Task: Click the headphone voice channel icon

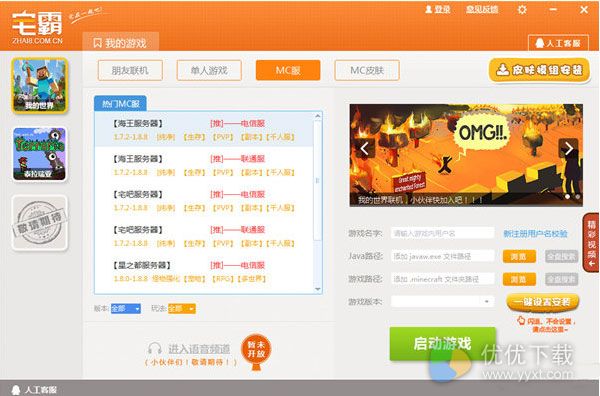Action: click(x=155, y=349)
